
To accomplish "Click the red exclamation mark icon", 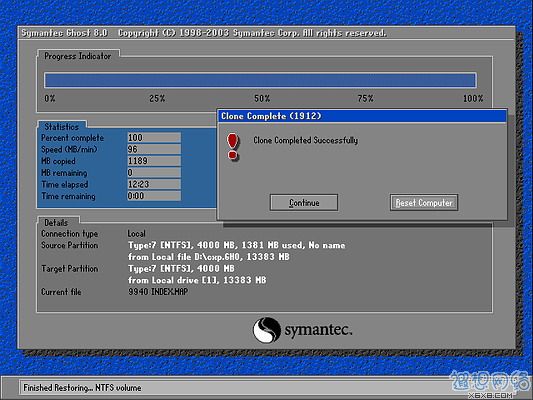I will [233, 146].
